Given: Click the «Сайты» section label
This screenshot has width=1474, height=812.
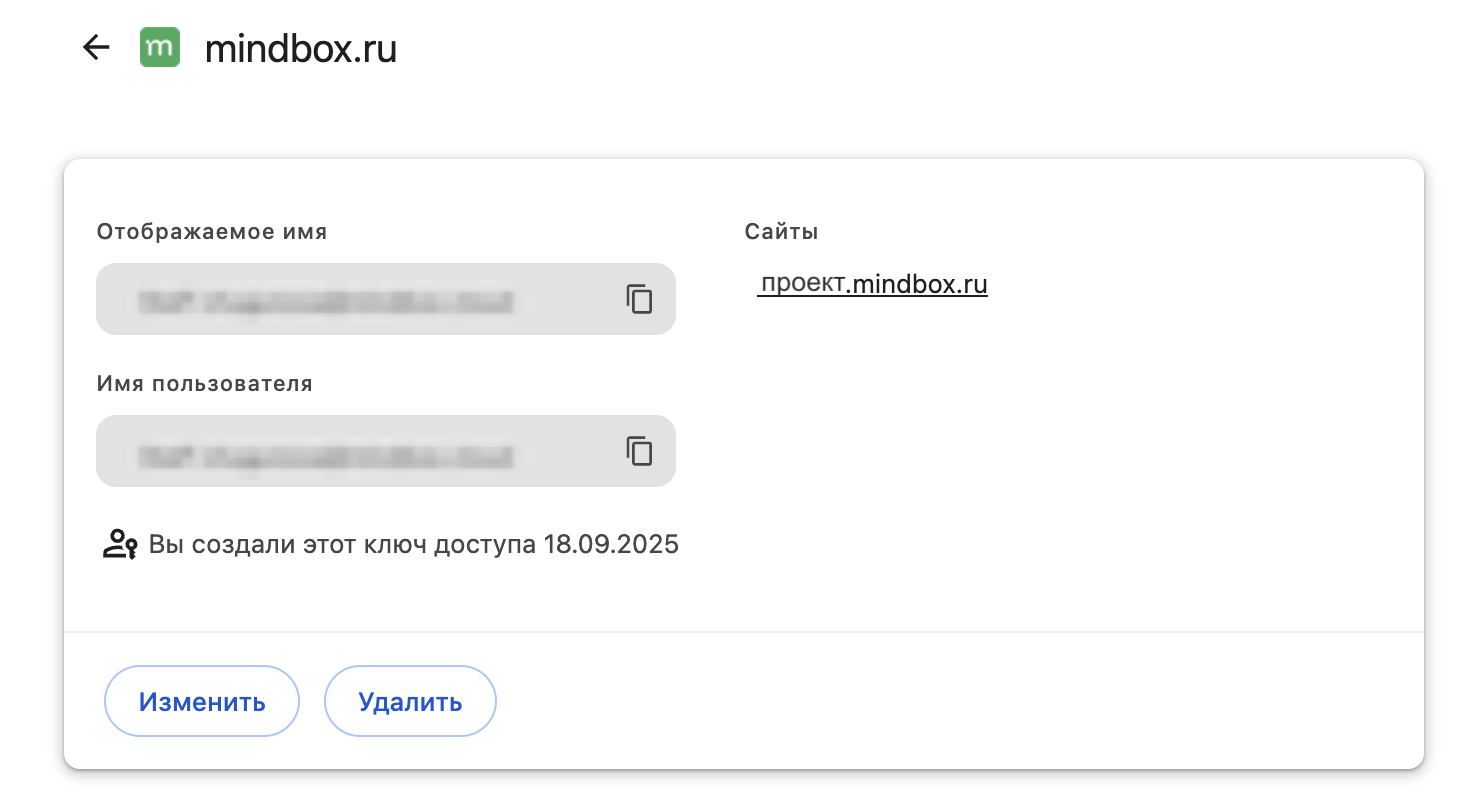Looking at the screenshot, I should 781,231.
